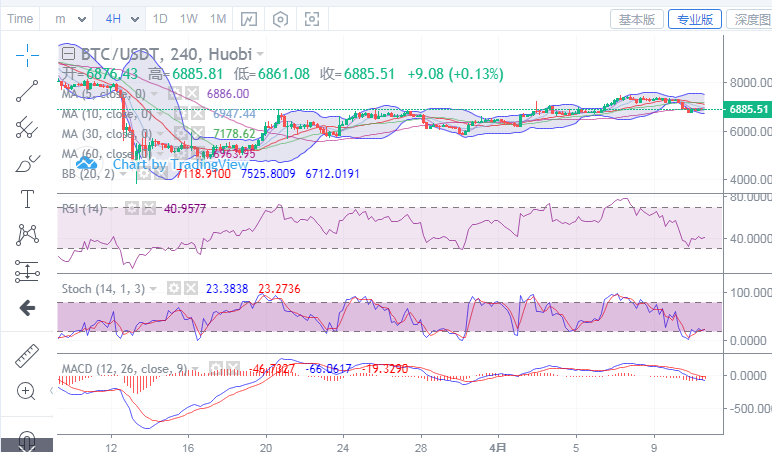The image size is (772, 452).
Task: Select the Time chart mode
Action: click(20, 19)
